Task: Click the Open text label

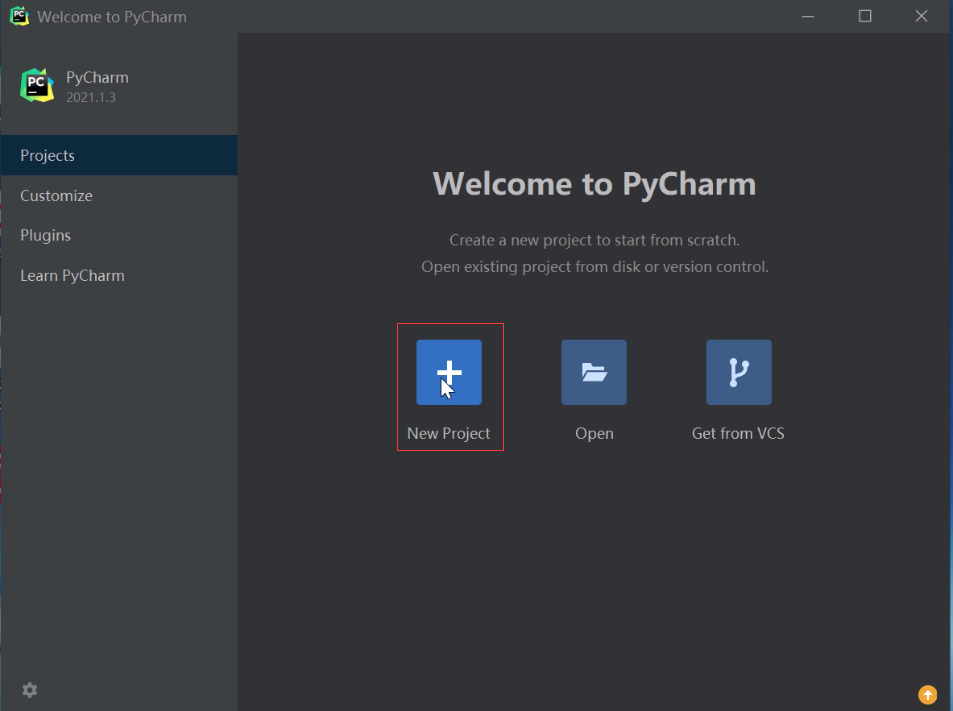Action: pos(594,434)
